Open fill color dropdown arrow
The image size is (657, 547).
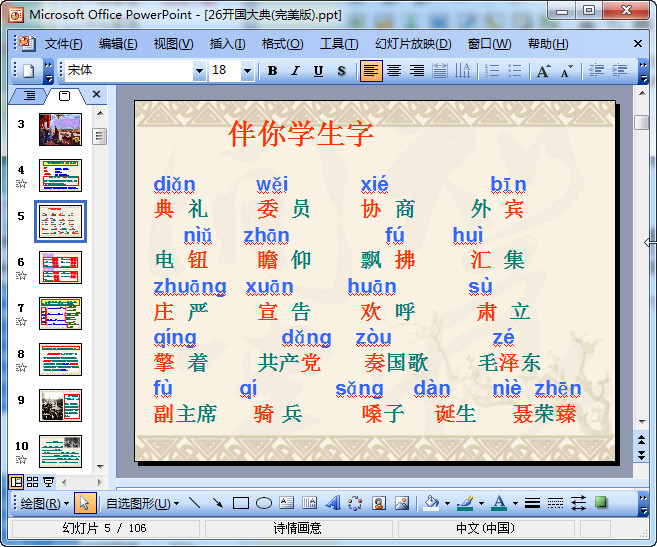(447, 503)
